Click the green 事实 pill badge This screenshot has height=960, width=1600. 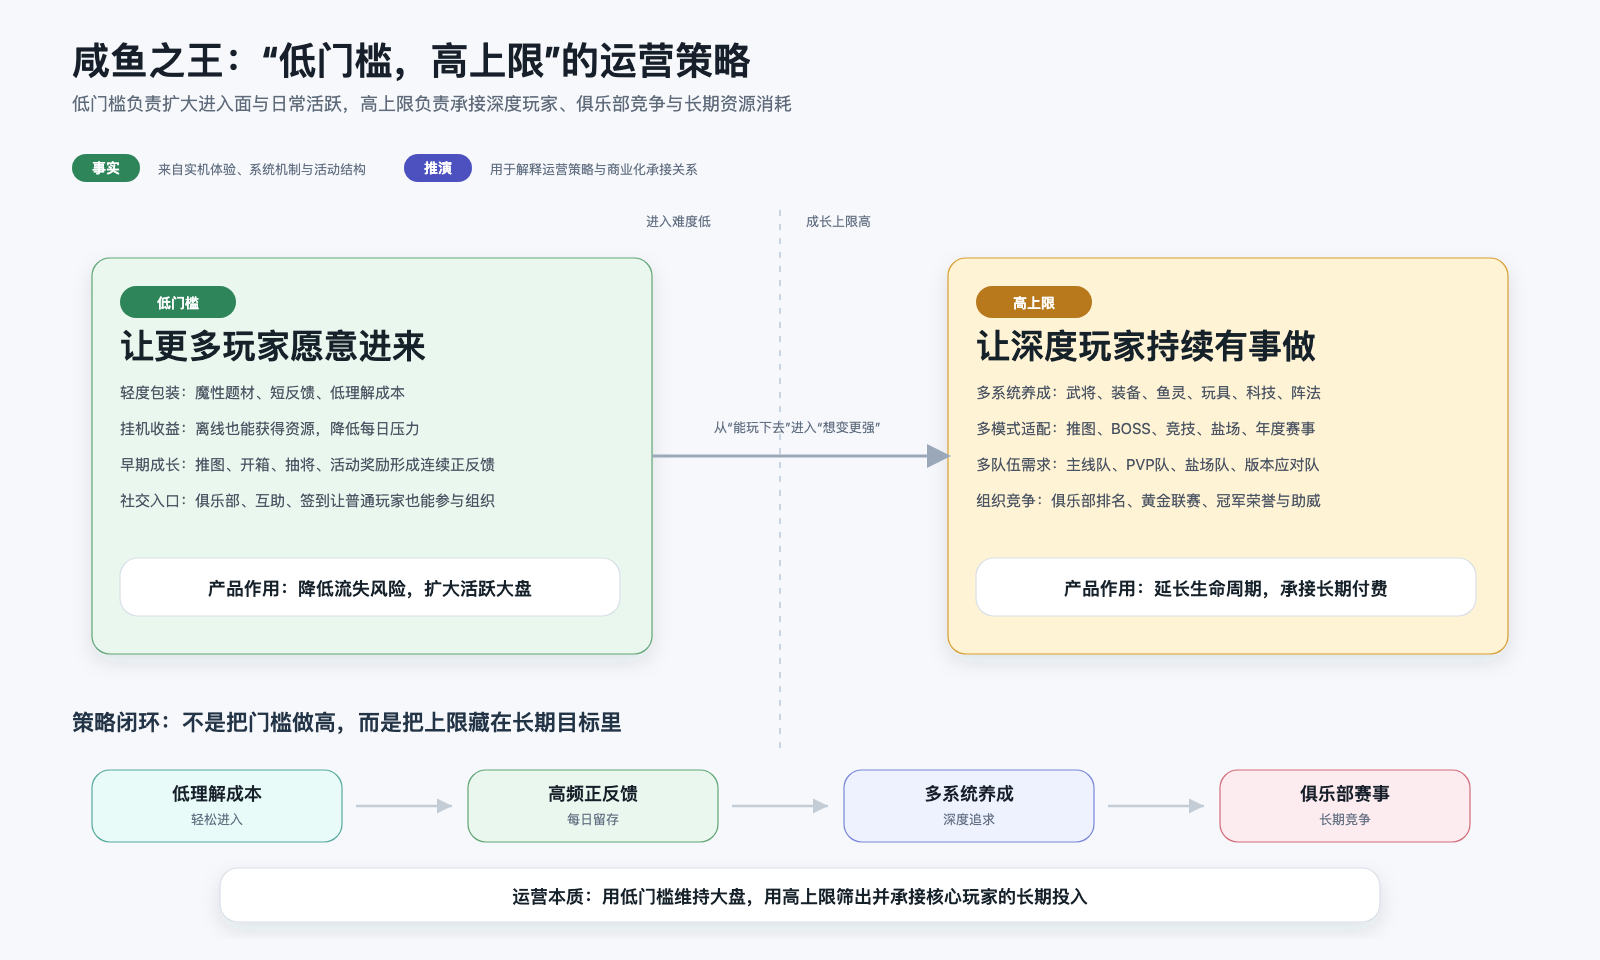[x=106, y=168]
